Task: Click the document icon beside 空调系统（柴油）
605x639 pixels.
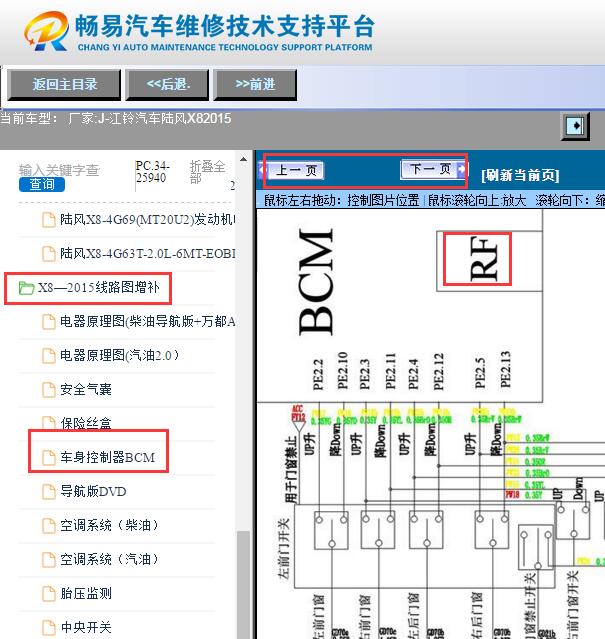Action: point(49,525)
